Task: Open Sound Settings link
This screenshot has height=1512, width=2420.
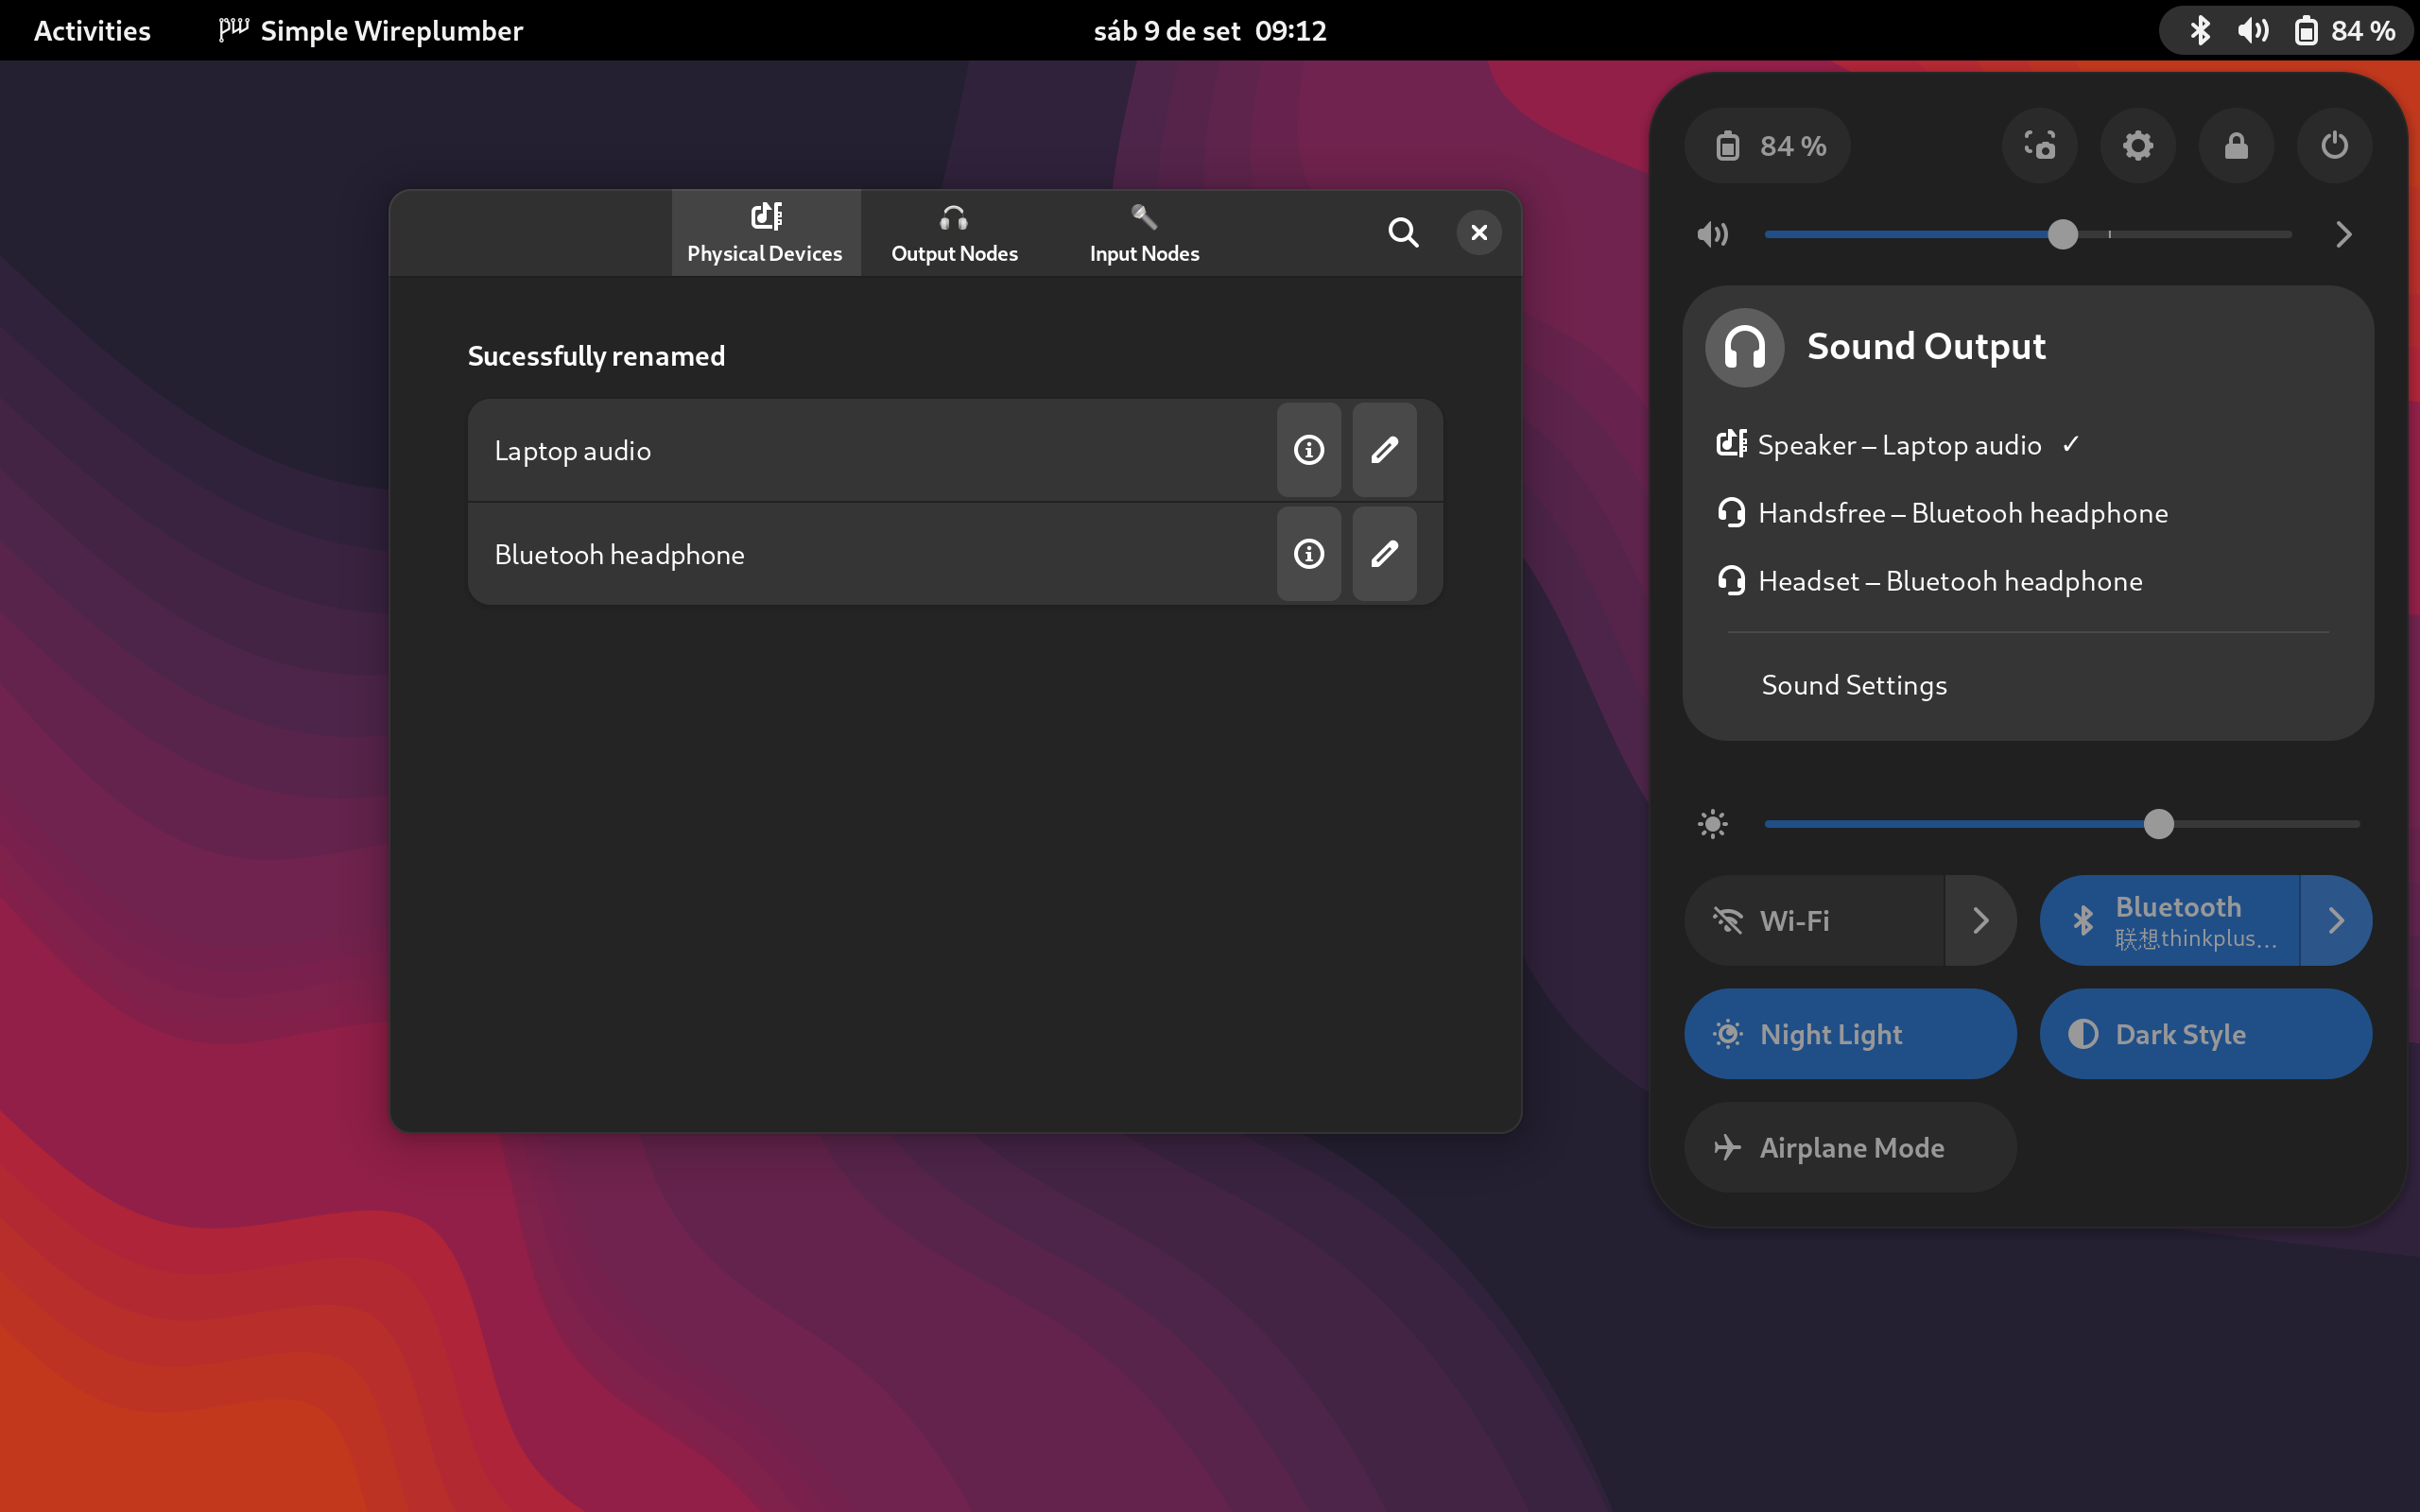Action: coord(1854,685)
